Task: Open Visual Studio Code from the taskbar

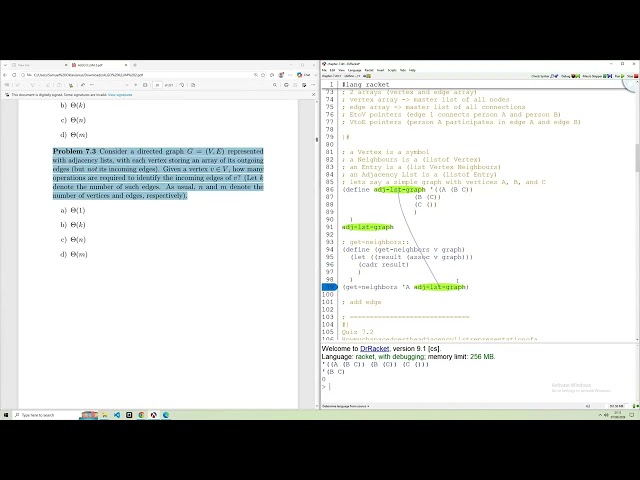Action: tap(117, 415)
